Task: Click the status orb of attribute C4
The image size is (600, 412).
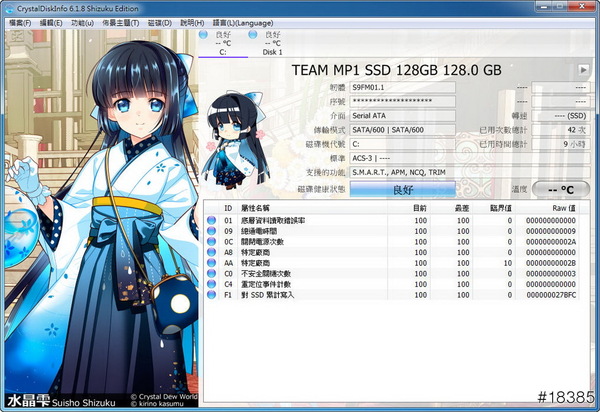Action: tap(211, 285)
